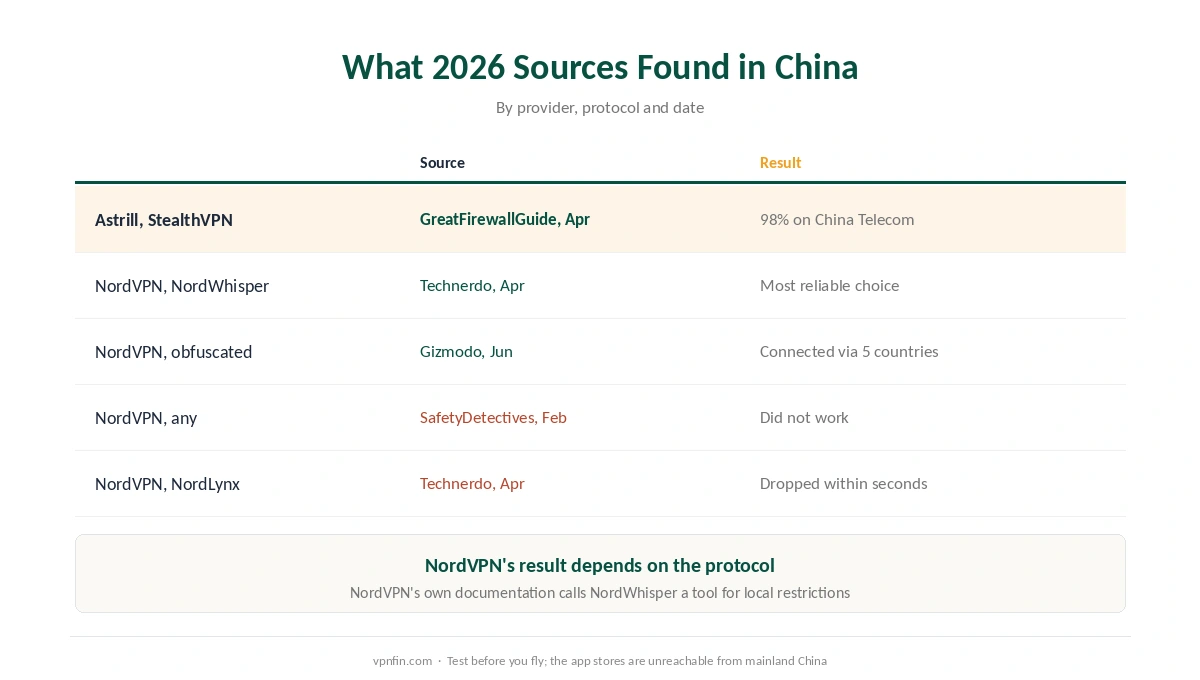The height and width of the screenshot is (680, 1200).
Task: Click the 'Dropped within seconds' result
Action: coord(843,483)
